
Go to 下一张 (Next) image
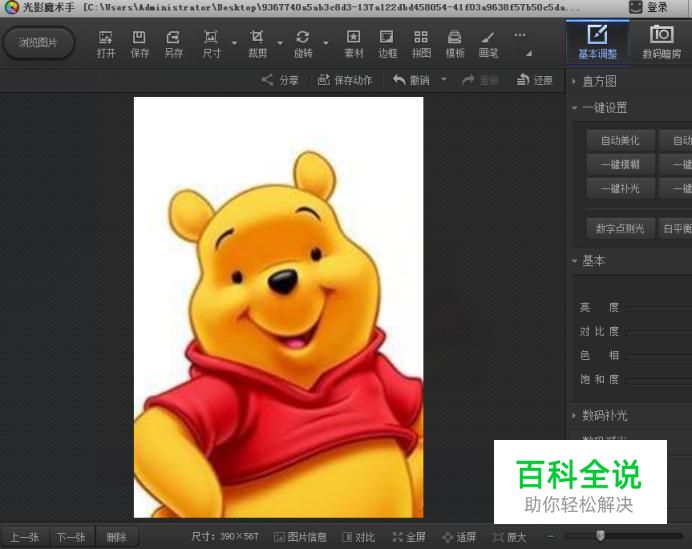pos(71,537)
